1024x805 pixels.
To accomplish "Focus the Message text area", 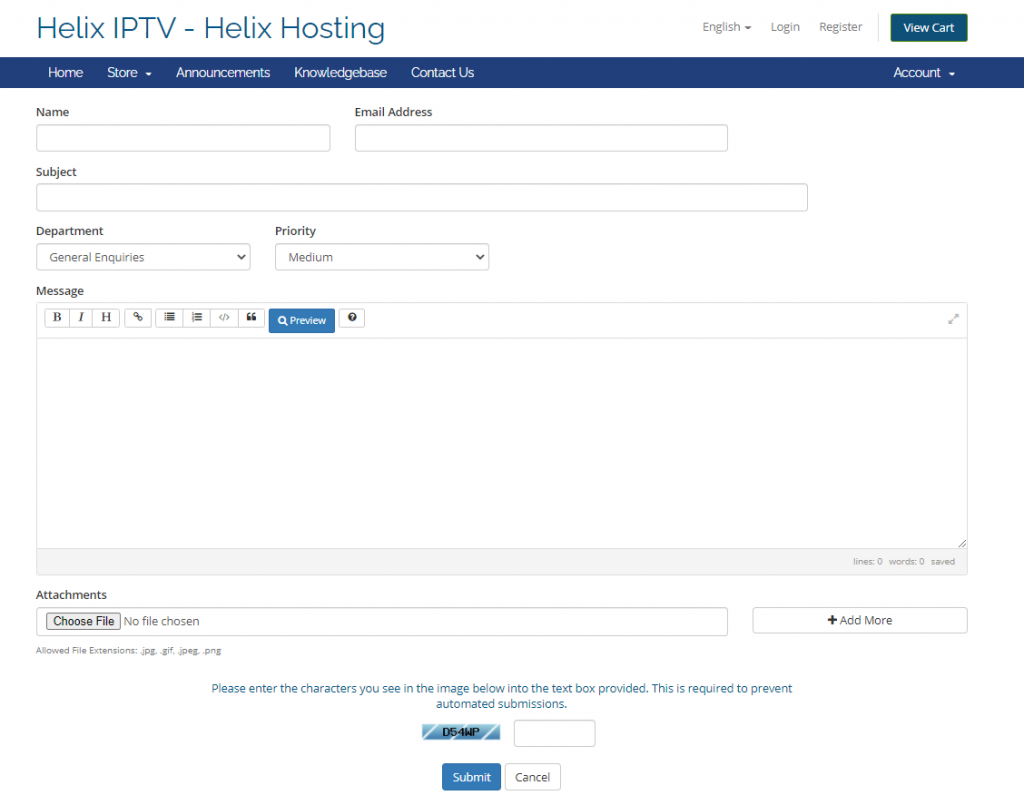I will 502,443.
